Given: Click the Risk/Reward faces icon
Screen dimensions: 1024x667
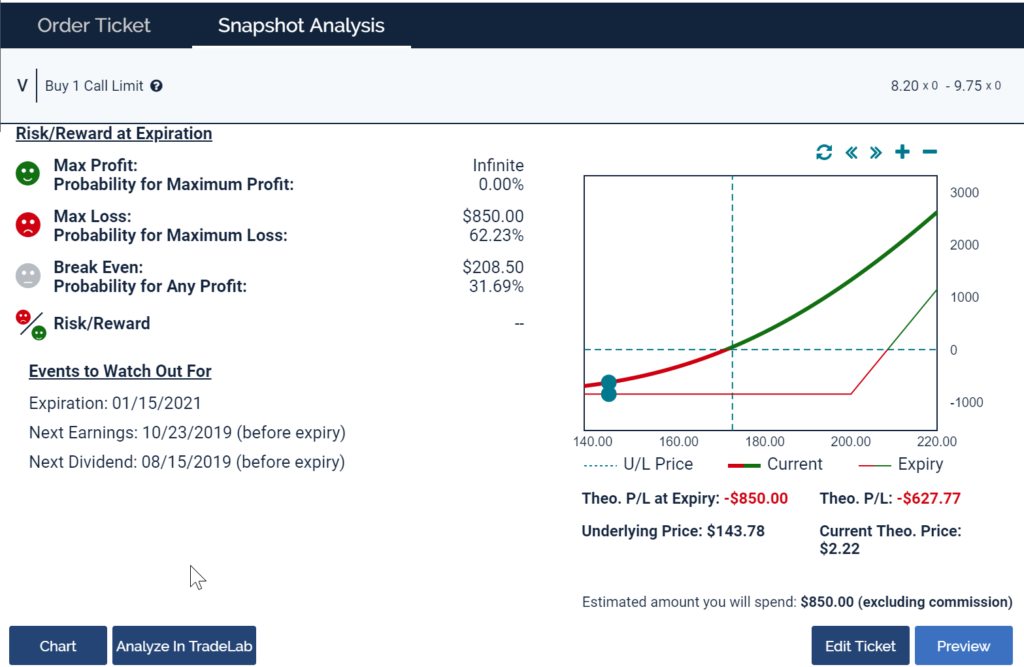Looking at the screenshot, I should (x=31, y=324).
